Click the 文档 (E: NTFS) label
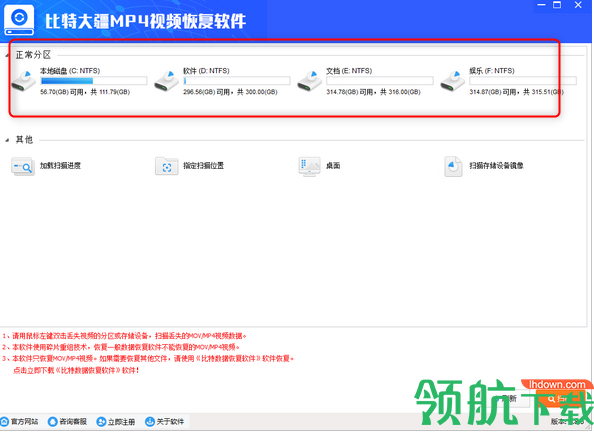The width and height of the screenshot is (594, 432). (x=349, y=71)
